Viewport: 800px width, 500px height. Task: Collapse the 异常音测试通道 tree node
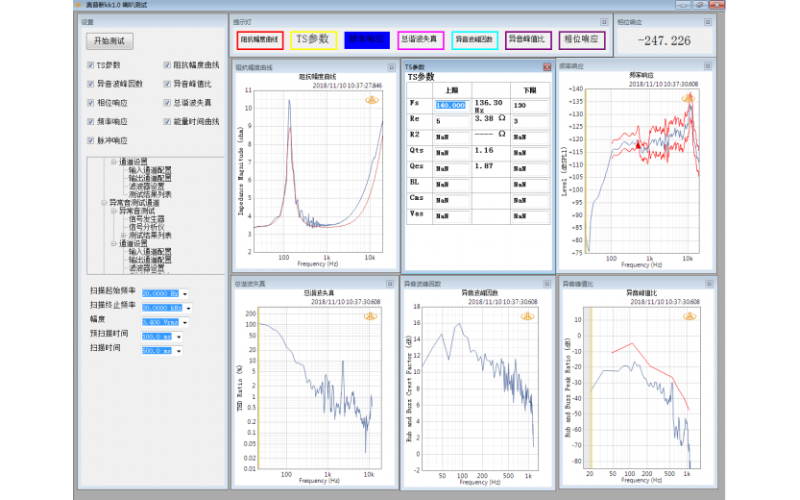[104, 203]
